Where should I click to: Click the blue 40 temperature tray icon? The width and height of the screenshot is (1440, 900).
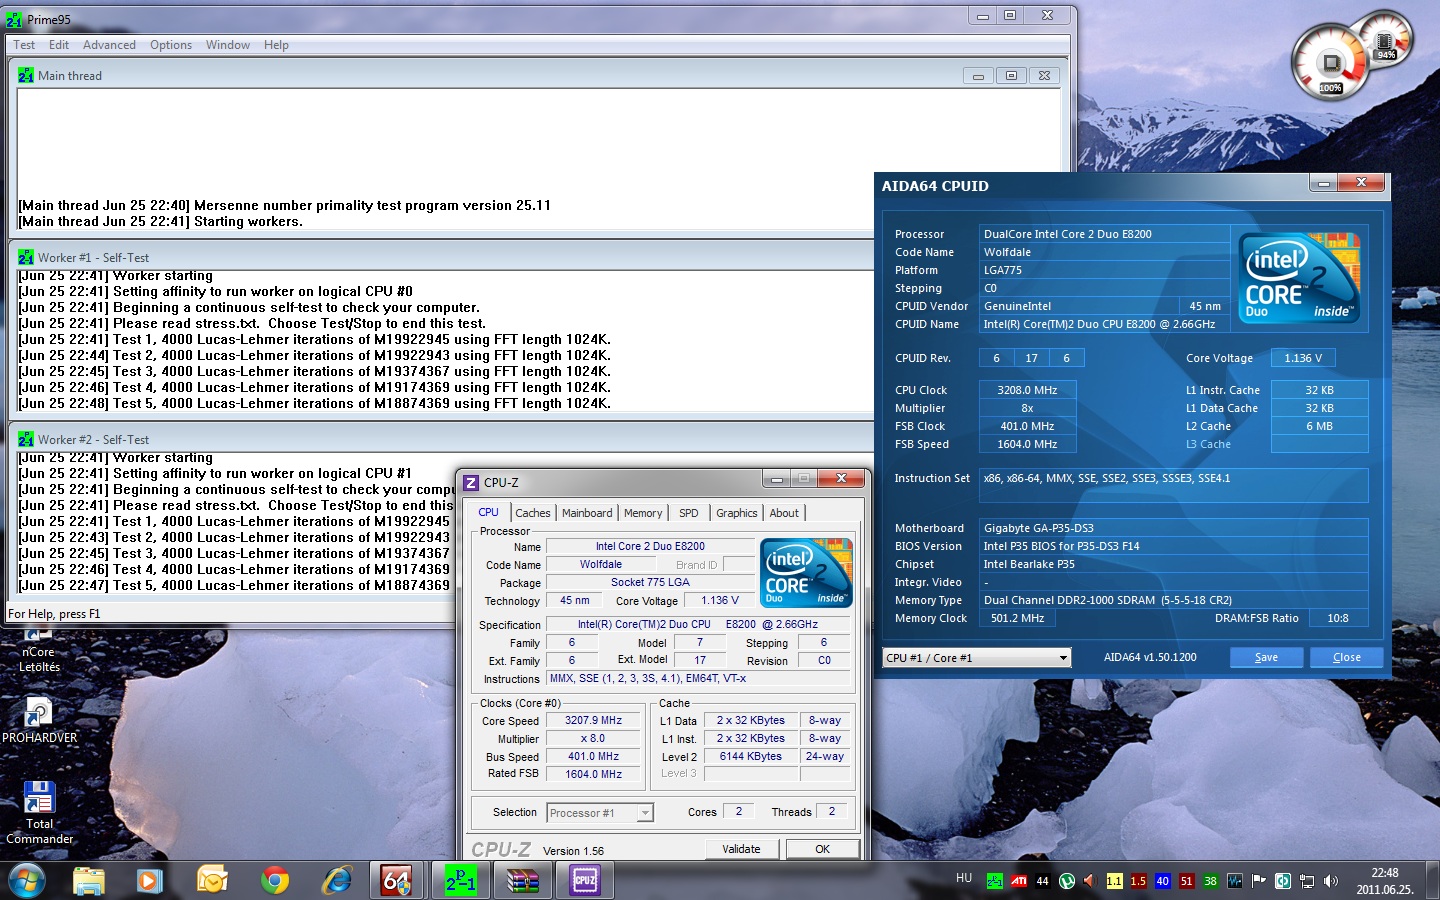(1162, 881)
